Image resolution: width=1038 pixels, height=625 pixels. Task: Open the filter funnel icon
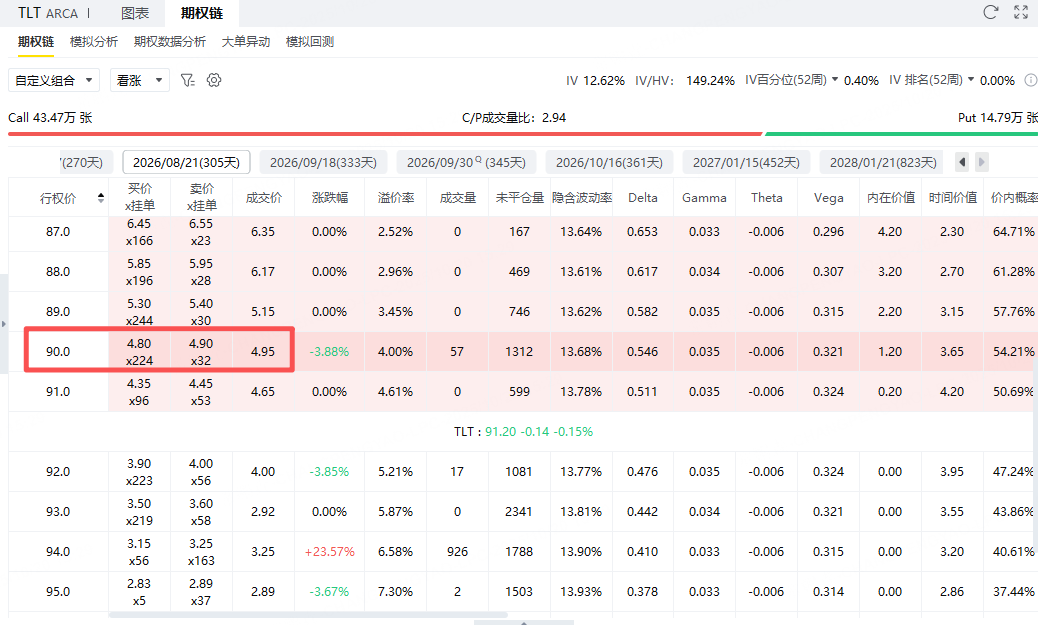(188, 80)
